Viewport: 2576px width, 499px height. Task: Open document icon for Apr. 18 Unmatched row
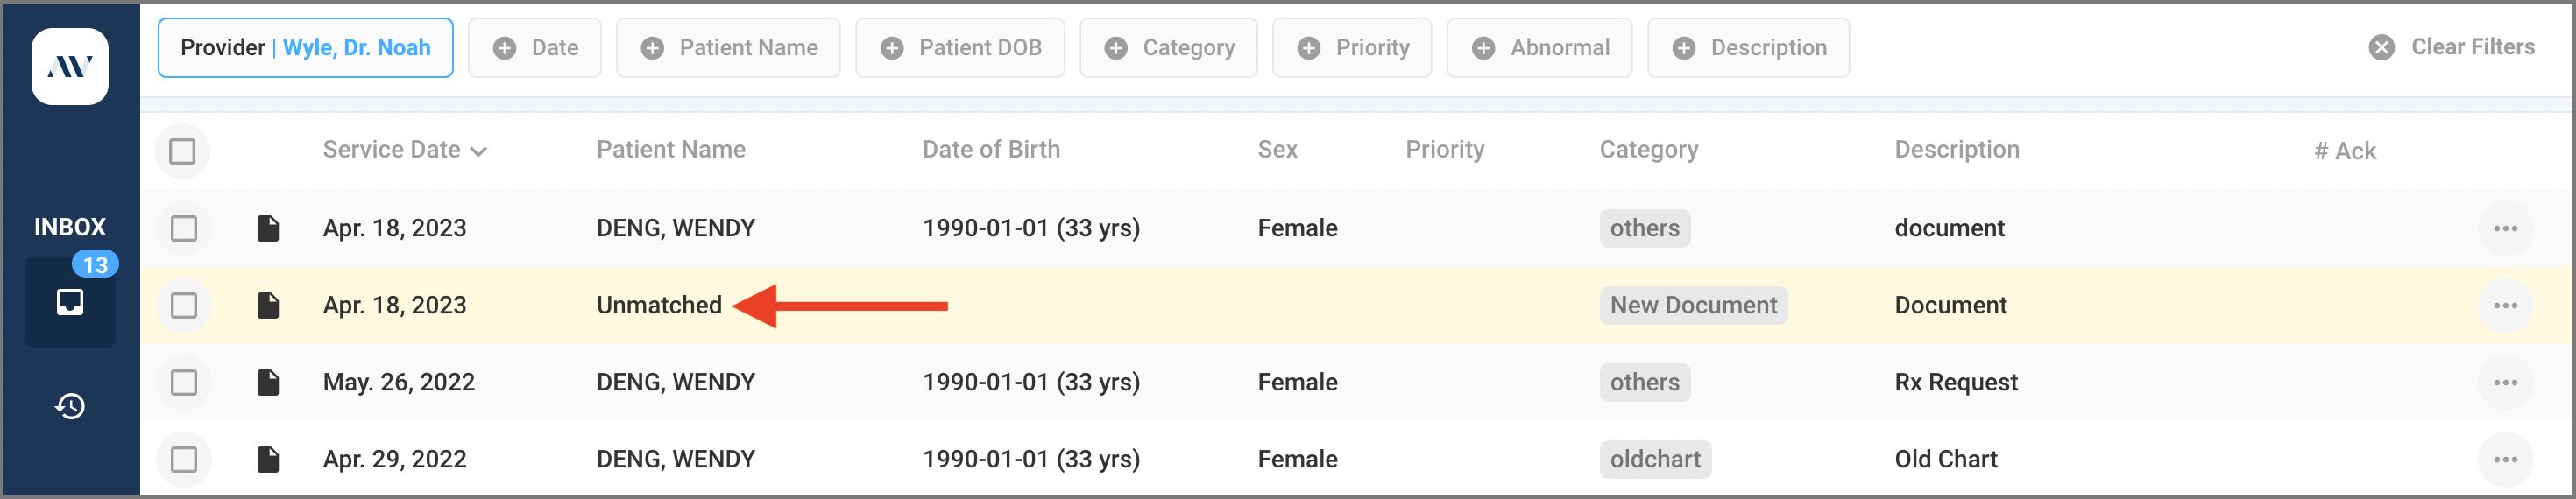[268, 305]
